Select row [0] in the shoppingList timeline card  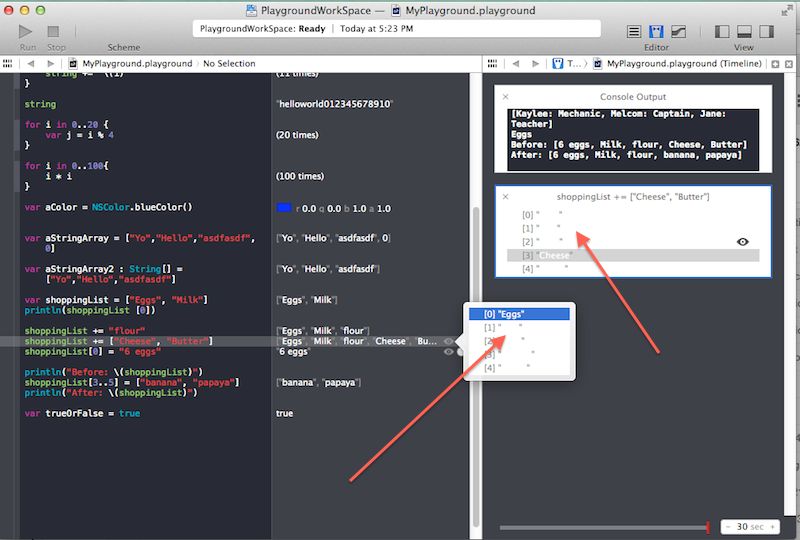coord(633,215)
